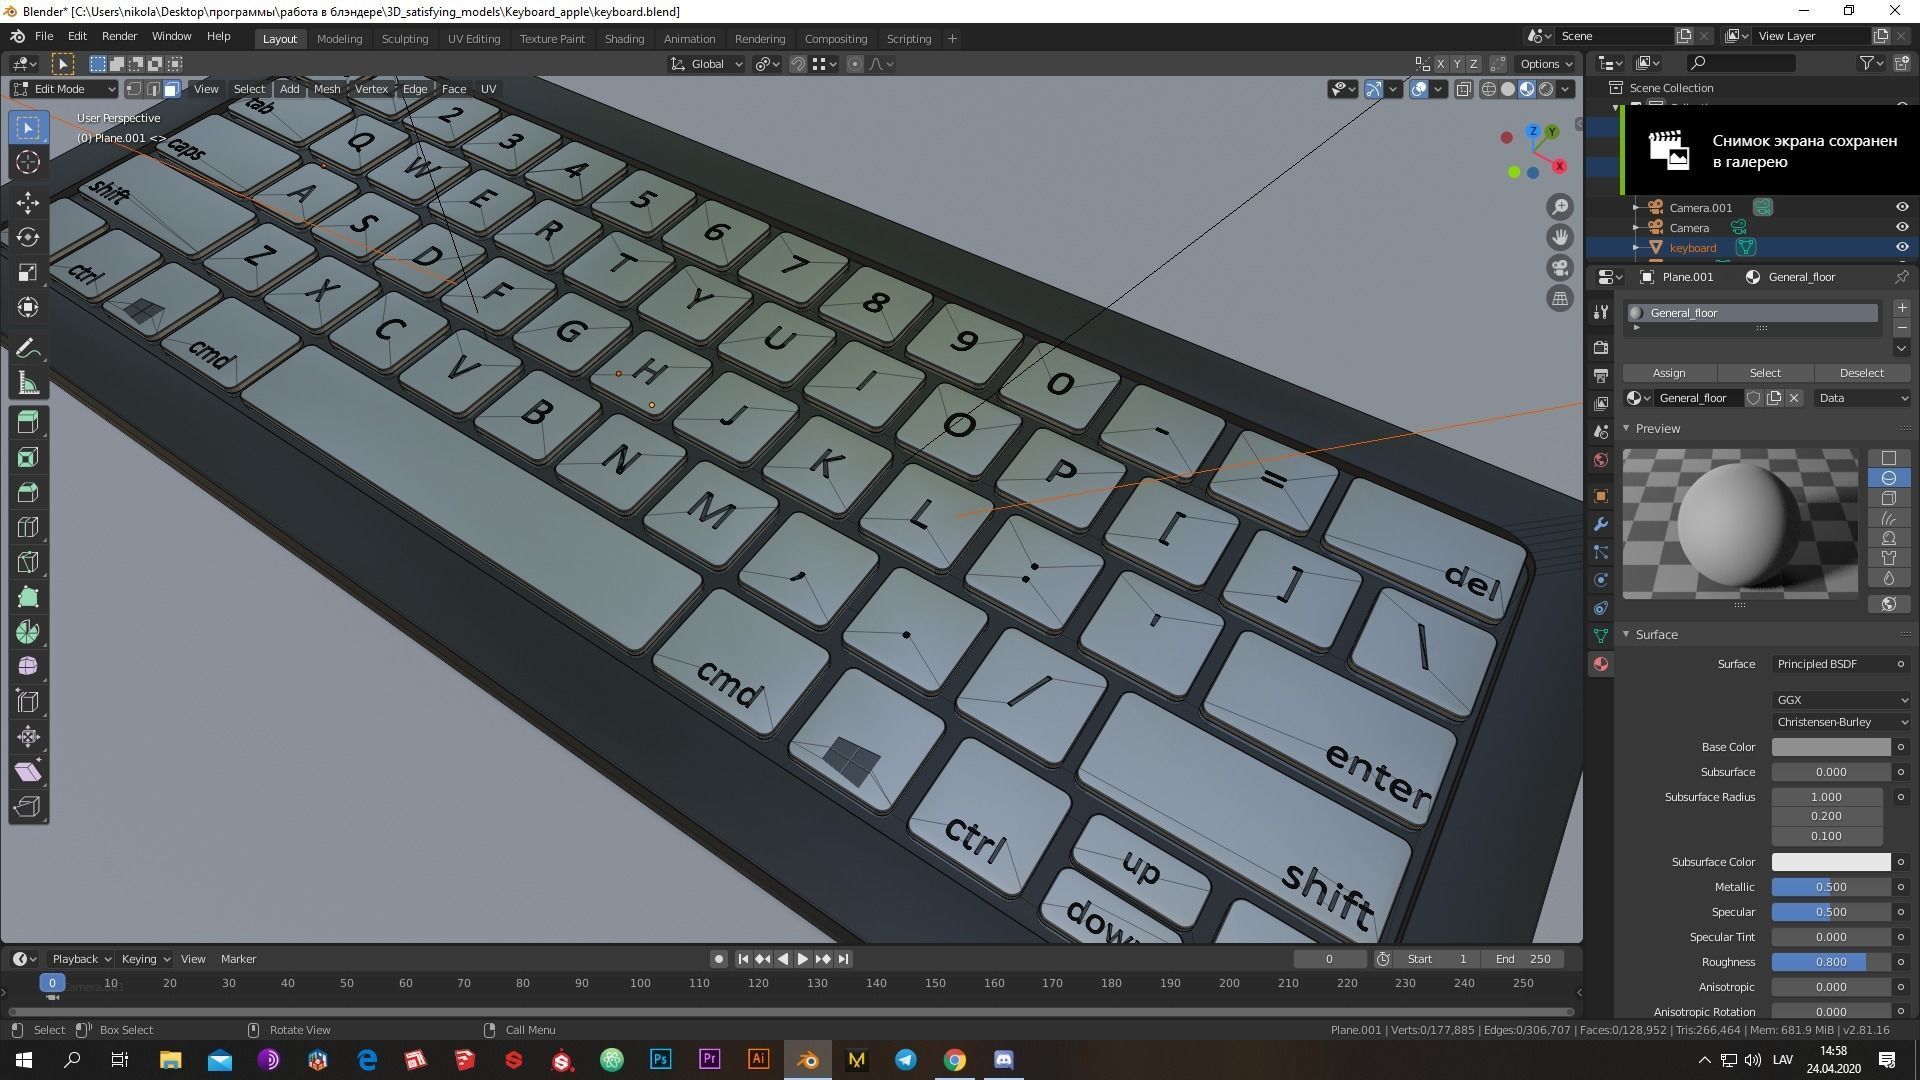1920x1080 pixels.
Task: Toggle viewport overlays
Action: pyautogui.click(x=1419, y=89)
